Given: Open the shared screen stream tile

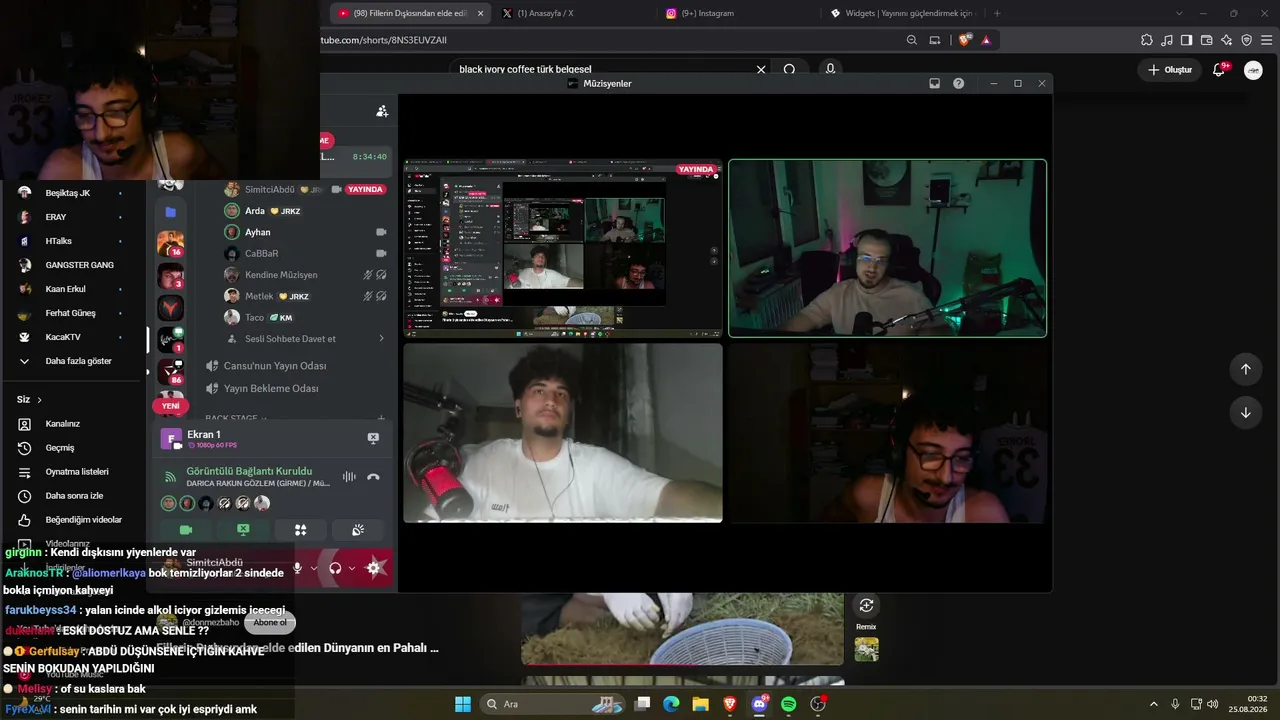Looking at the screenshot, I should pyautogui.click(x=563, y=248).
